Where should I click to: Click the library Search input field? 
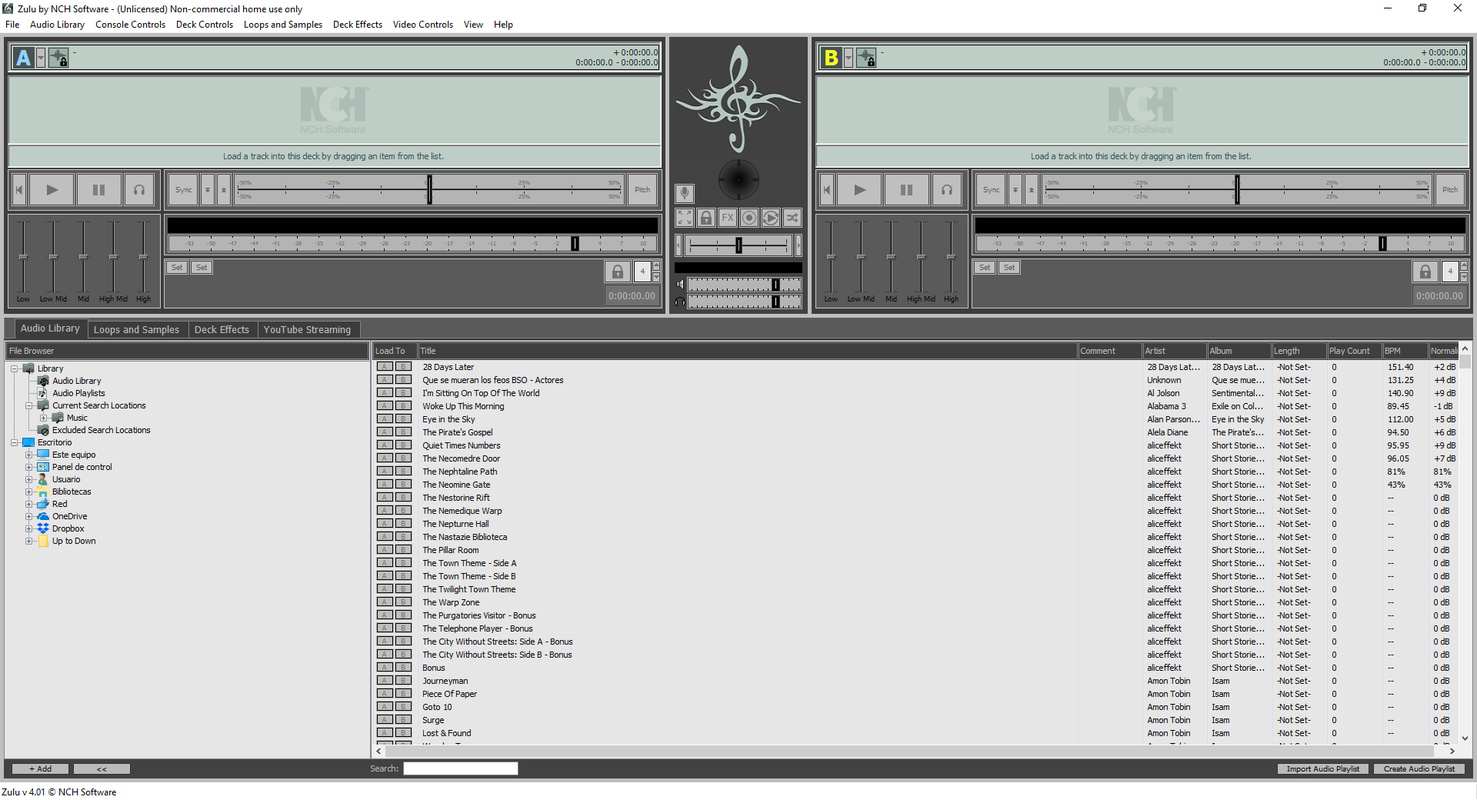pyautogui.click(x=460, y=768)
